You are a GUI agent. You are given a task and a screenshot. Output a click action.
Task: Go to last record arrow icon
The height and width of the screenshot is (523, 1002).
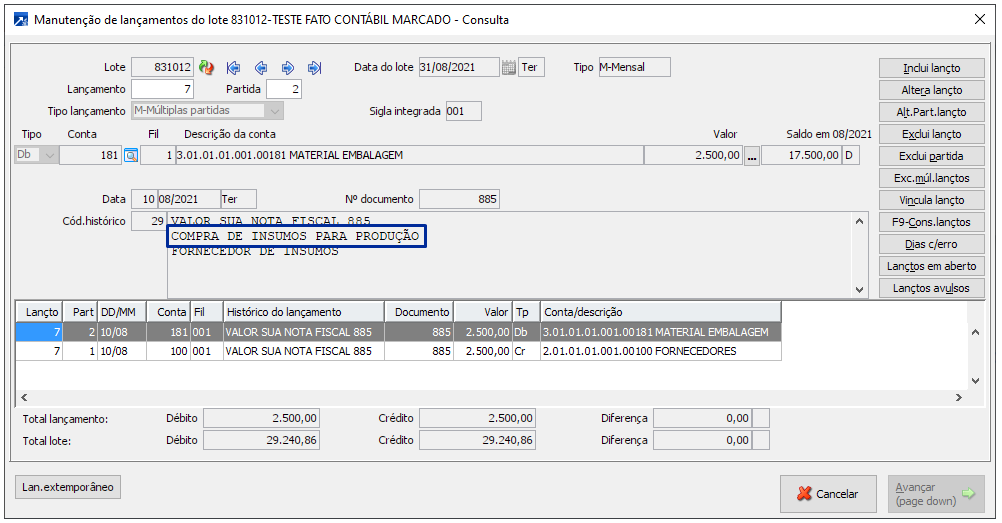click(314, 68)
